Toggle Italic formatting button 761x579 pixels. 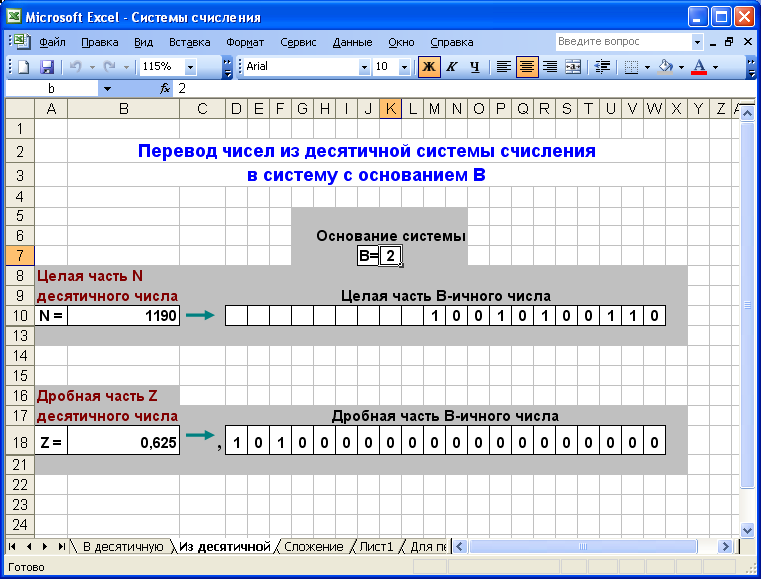point(452,67)
